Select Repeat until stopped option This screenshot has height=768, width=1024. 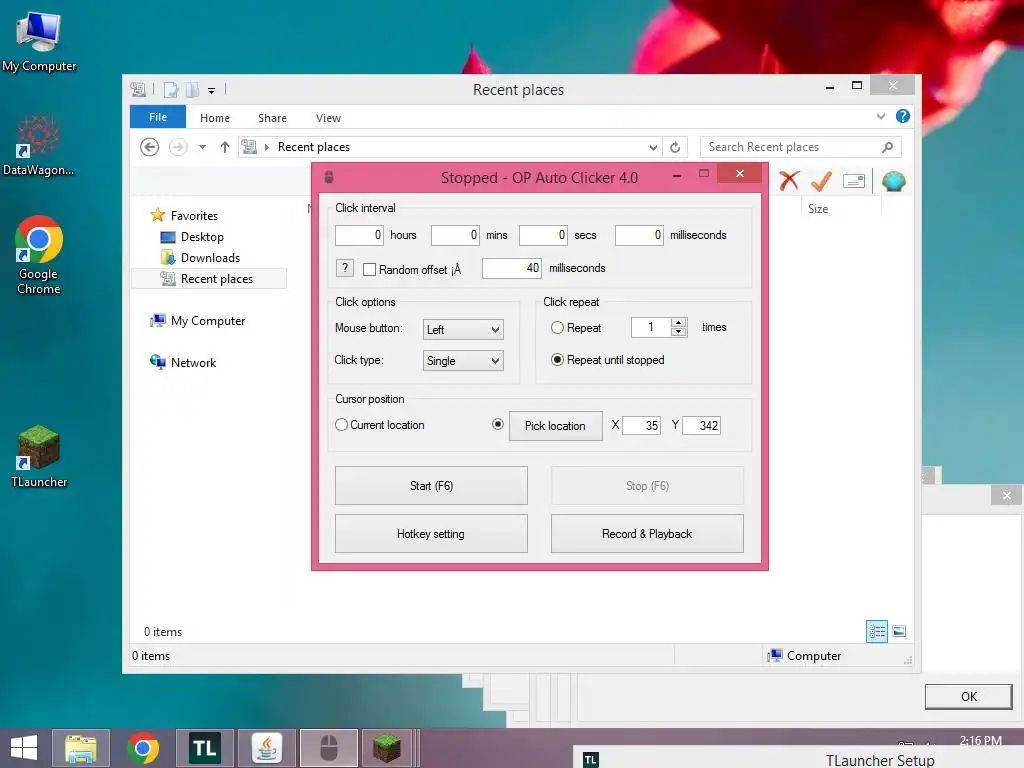[x=557, y=360]
